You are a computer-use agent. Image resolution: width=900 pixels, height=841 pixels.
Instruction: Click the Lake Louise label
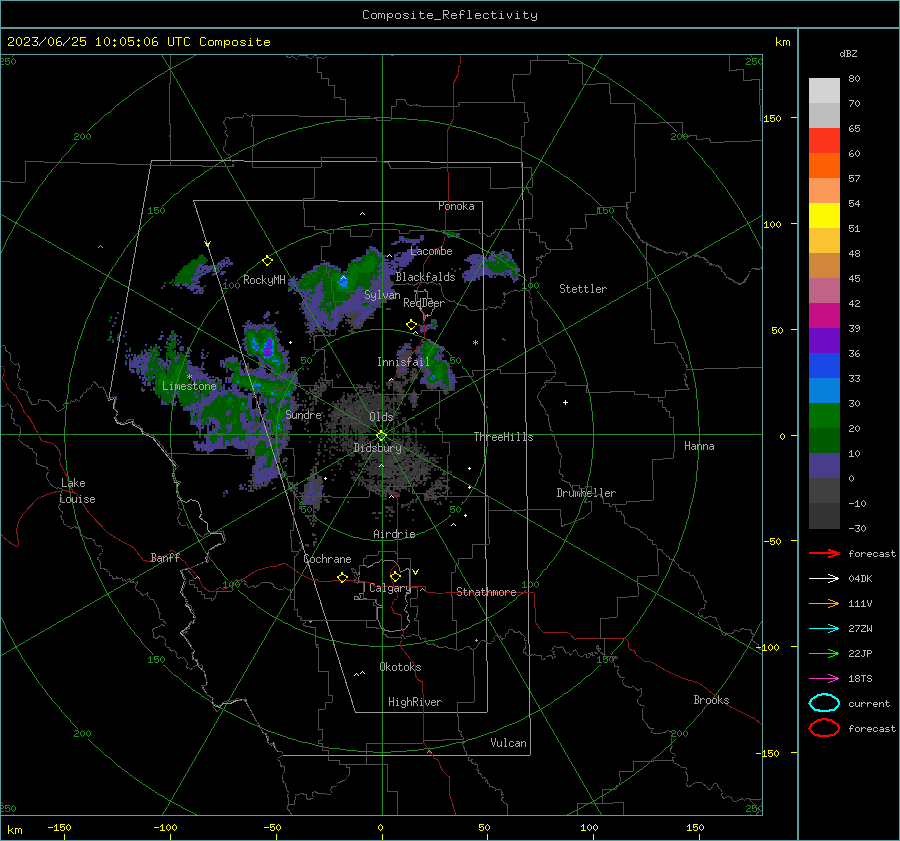click(77, 491)
